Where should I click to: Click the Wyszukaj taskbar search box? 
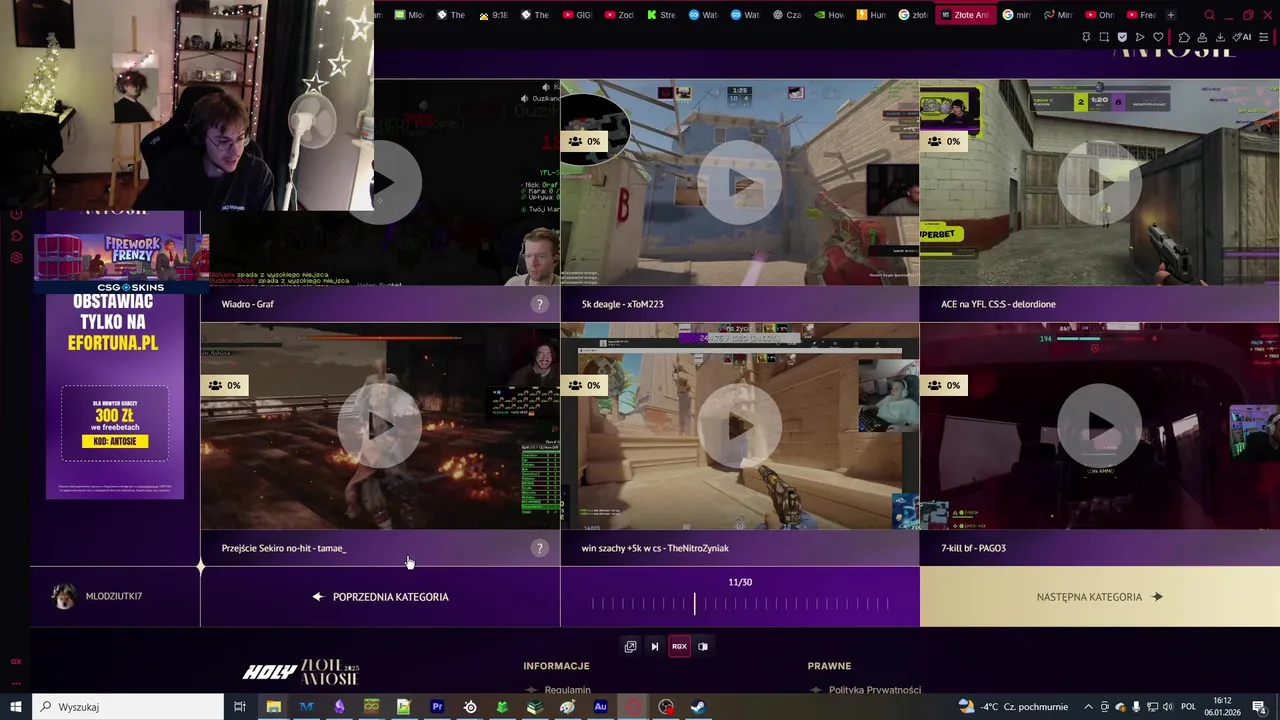tap(128, 707)
